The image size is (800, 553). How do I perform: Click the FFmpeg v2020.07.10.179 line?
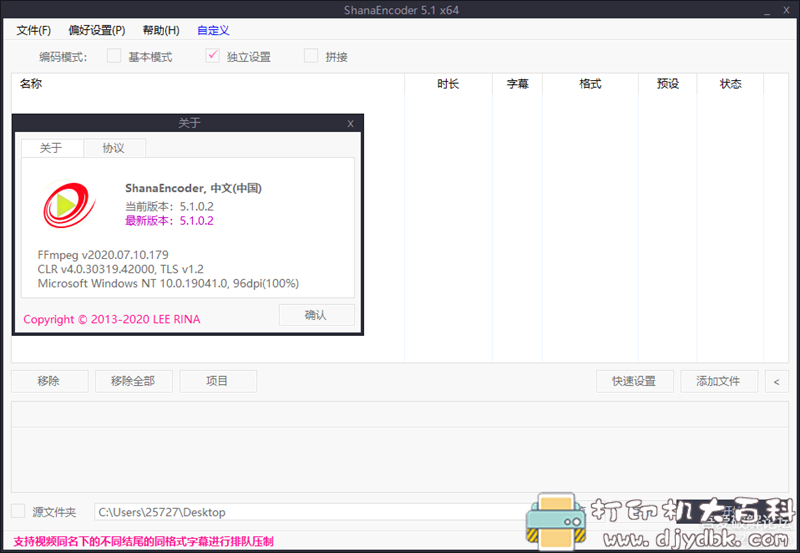tap(103, 255)
